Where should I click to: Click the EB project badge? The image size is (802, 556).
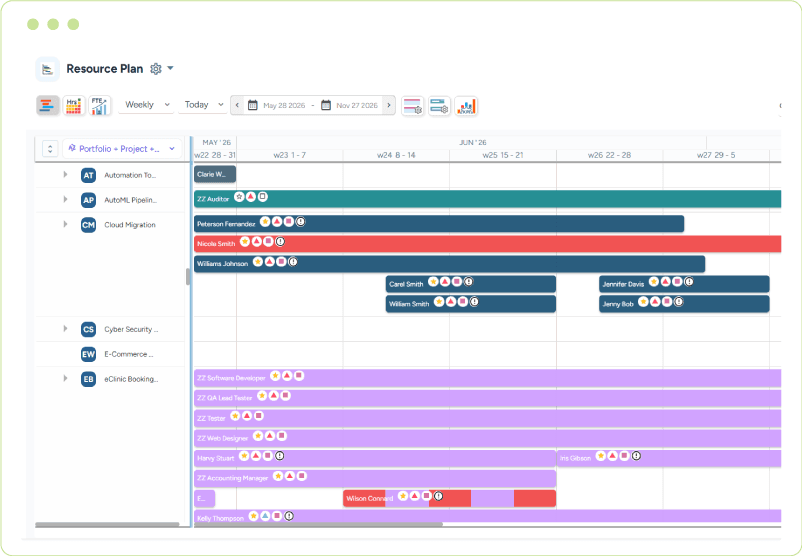click(88, 379)
